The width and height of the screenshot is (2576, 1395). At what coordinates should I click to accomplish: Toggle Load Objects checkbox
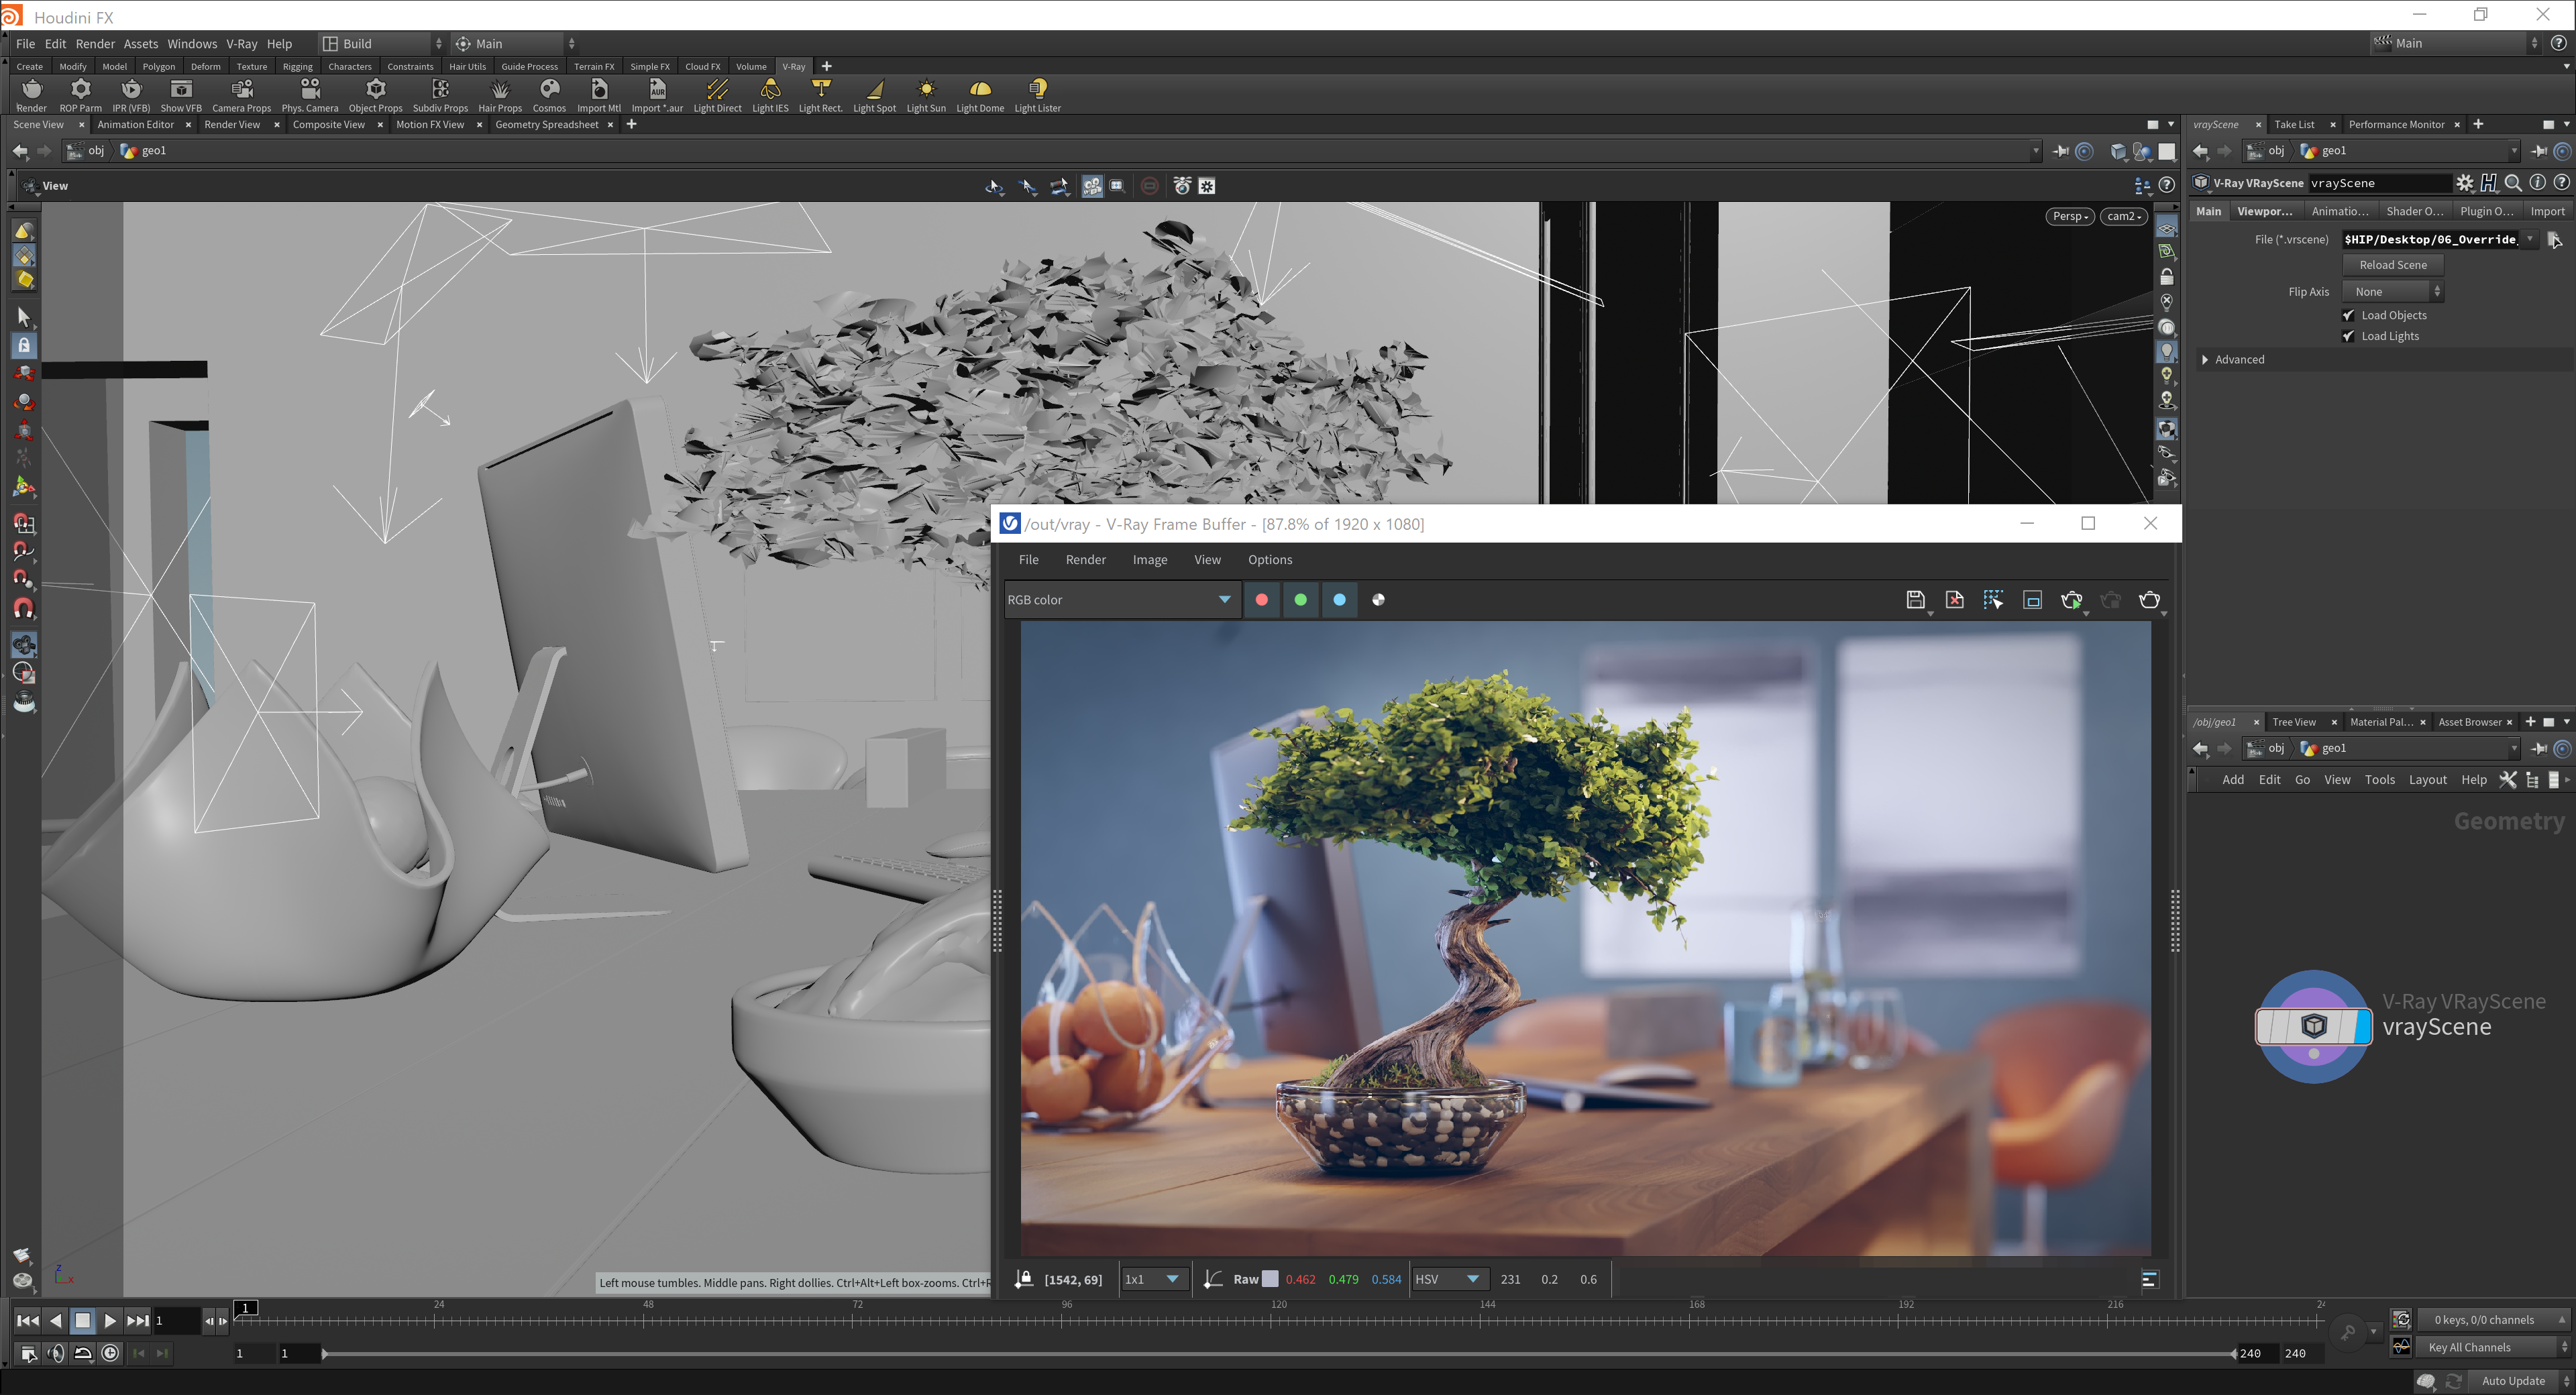point(2348,315)
